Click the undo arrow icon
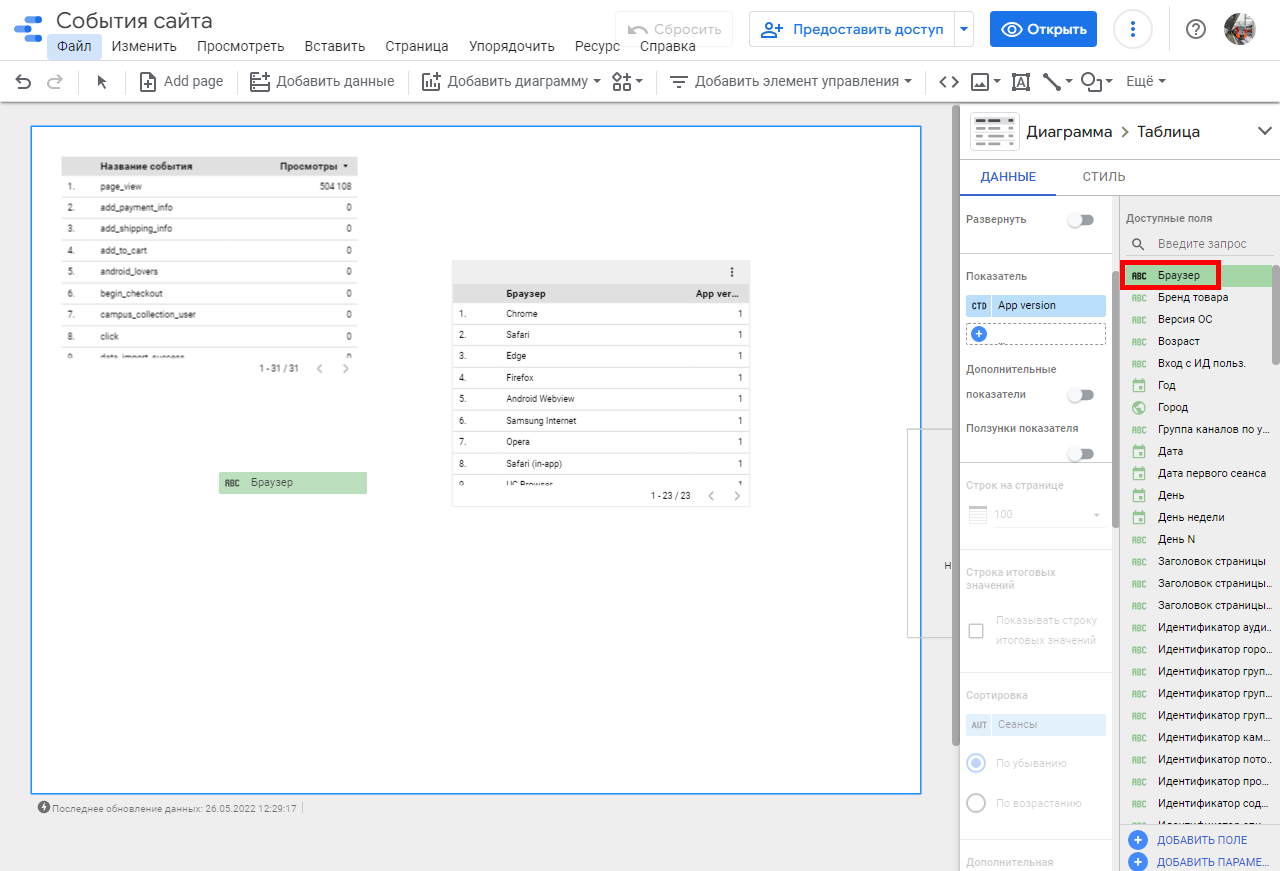Image resolution: width=1280 pixels, height=871 pixels. coord(23,82)
